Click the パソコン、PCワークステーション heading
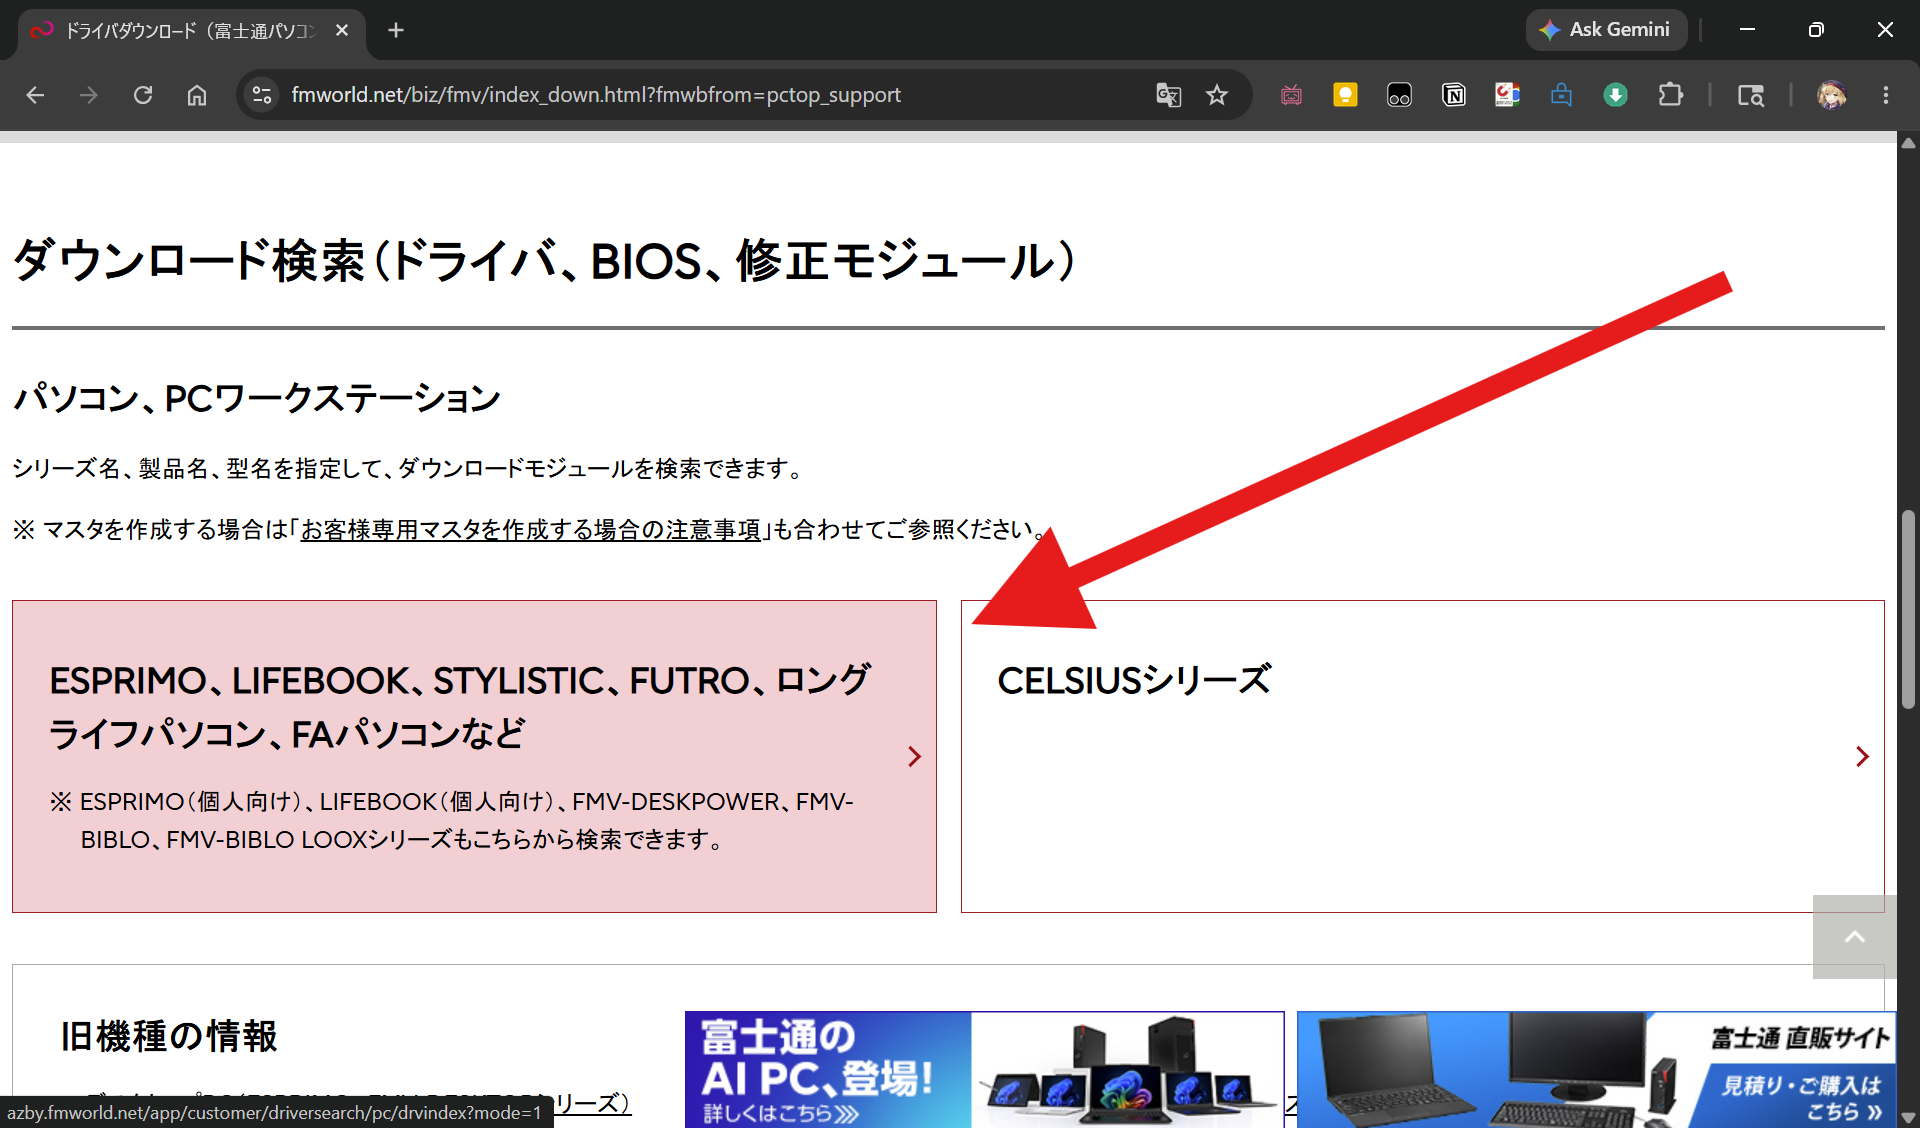This screenshot has width=1920, height=1128. click(x=256, y=398)
